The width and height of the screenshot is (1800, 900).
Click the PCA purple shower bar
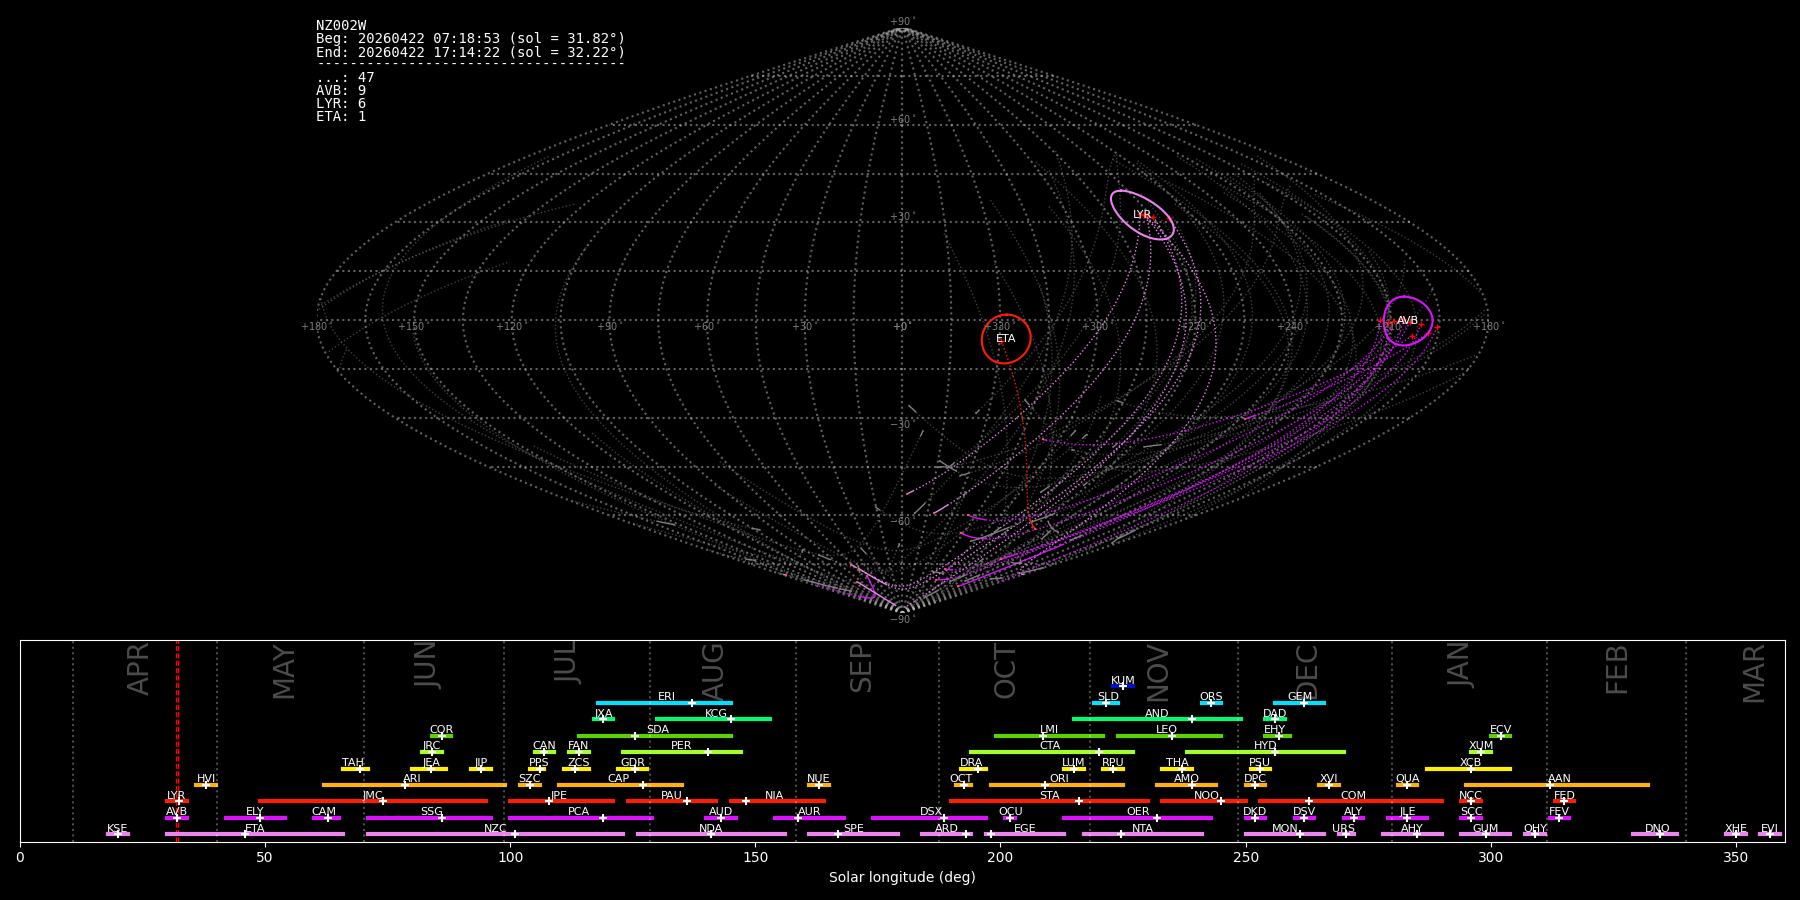click(x=580, y=818)
